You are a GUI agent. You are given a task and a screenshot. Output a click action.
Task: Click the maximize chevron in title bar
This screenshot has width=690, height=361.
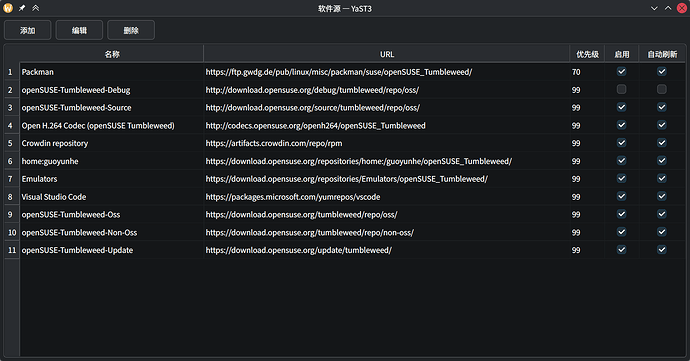(668, 8)
